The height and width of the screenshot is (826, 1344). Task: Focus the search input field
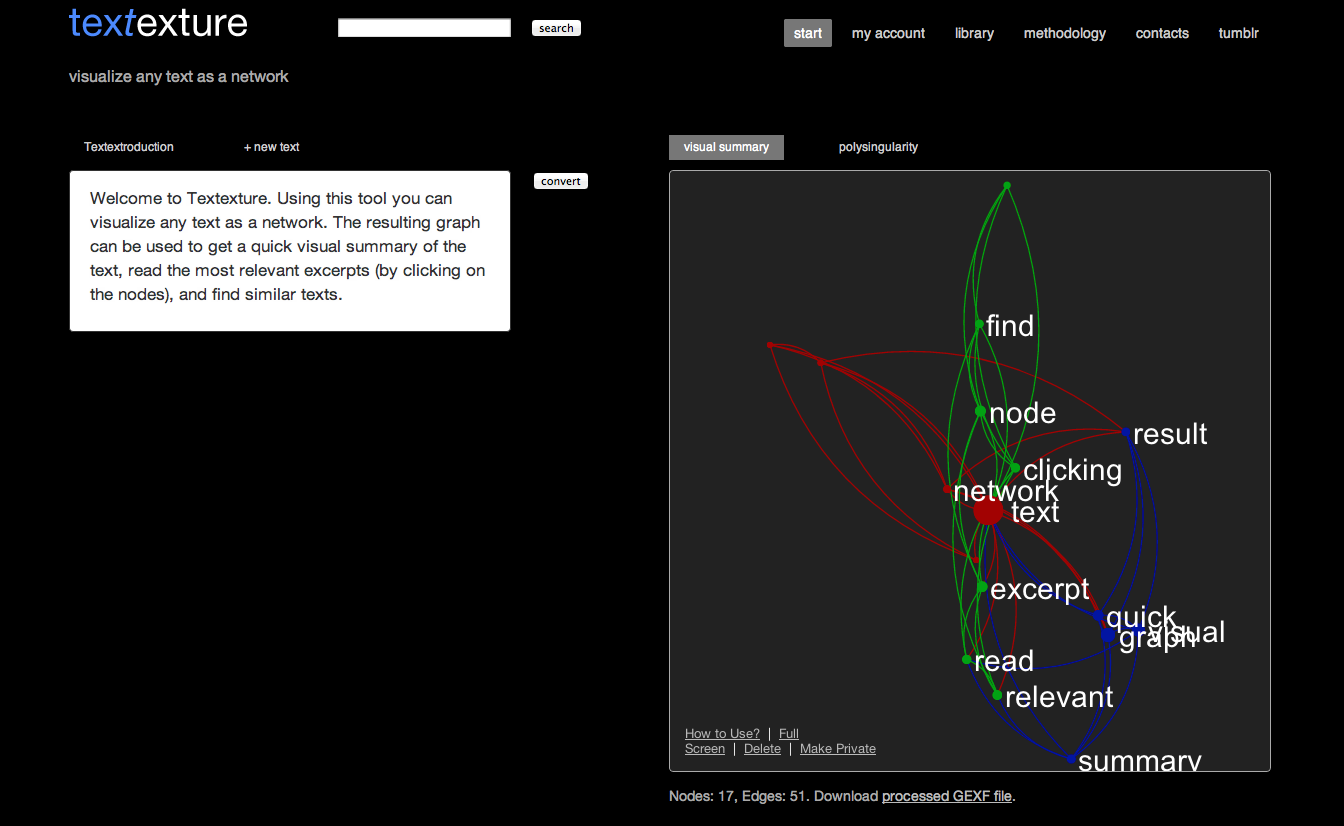tap(424, 28)
